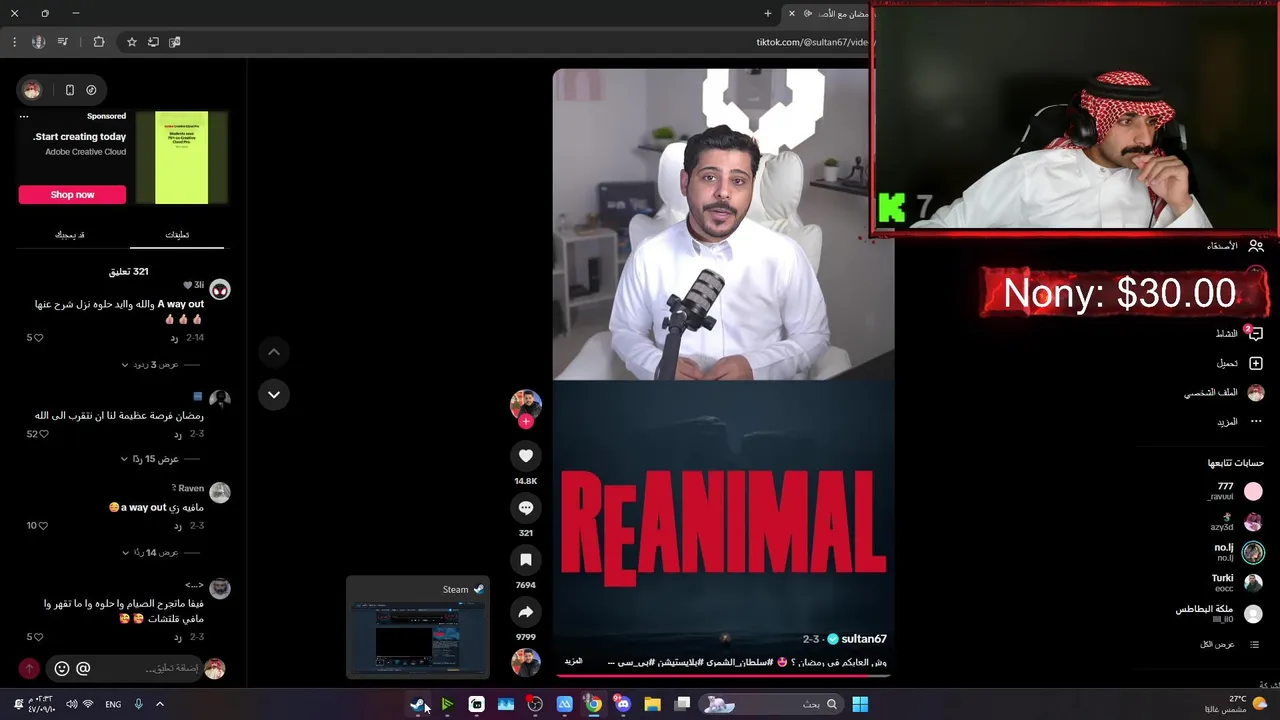Click the translate page icon in address bar

pyautogui.click(x=175, y=42)
